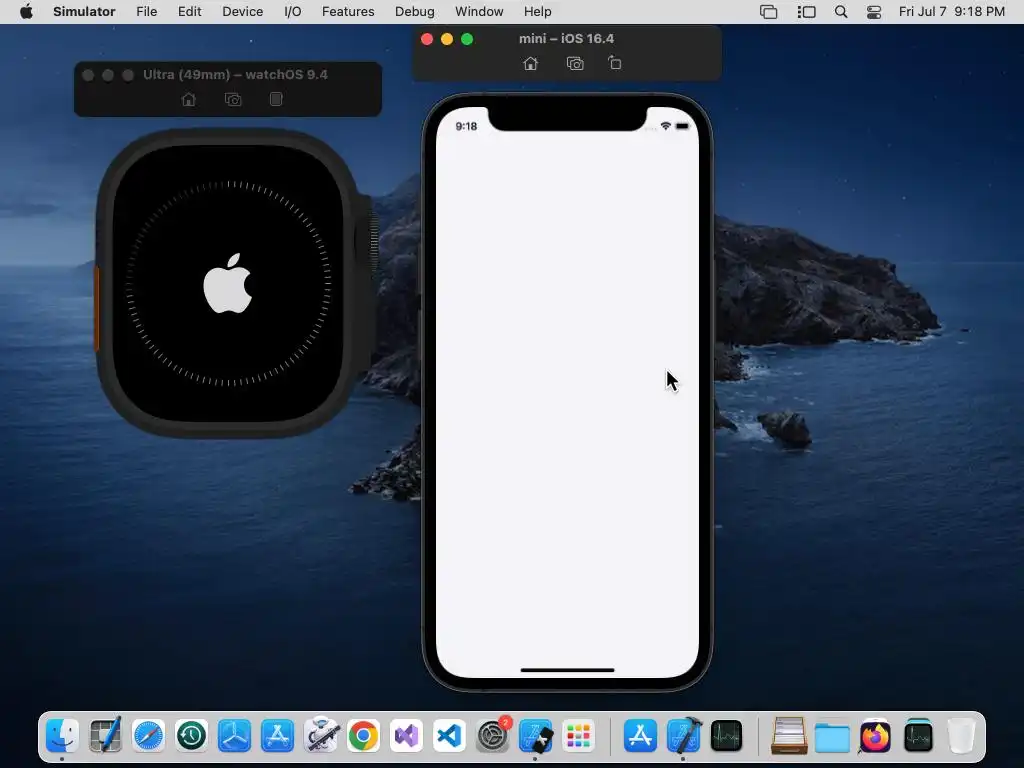Open the blue folder in dock
The width and height of the screenshot is (1024, 768).
click(832, 737)
